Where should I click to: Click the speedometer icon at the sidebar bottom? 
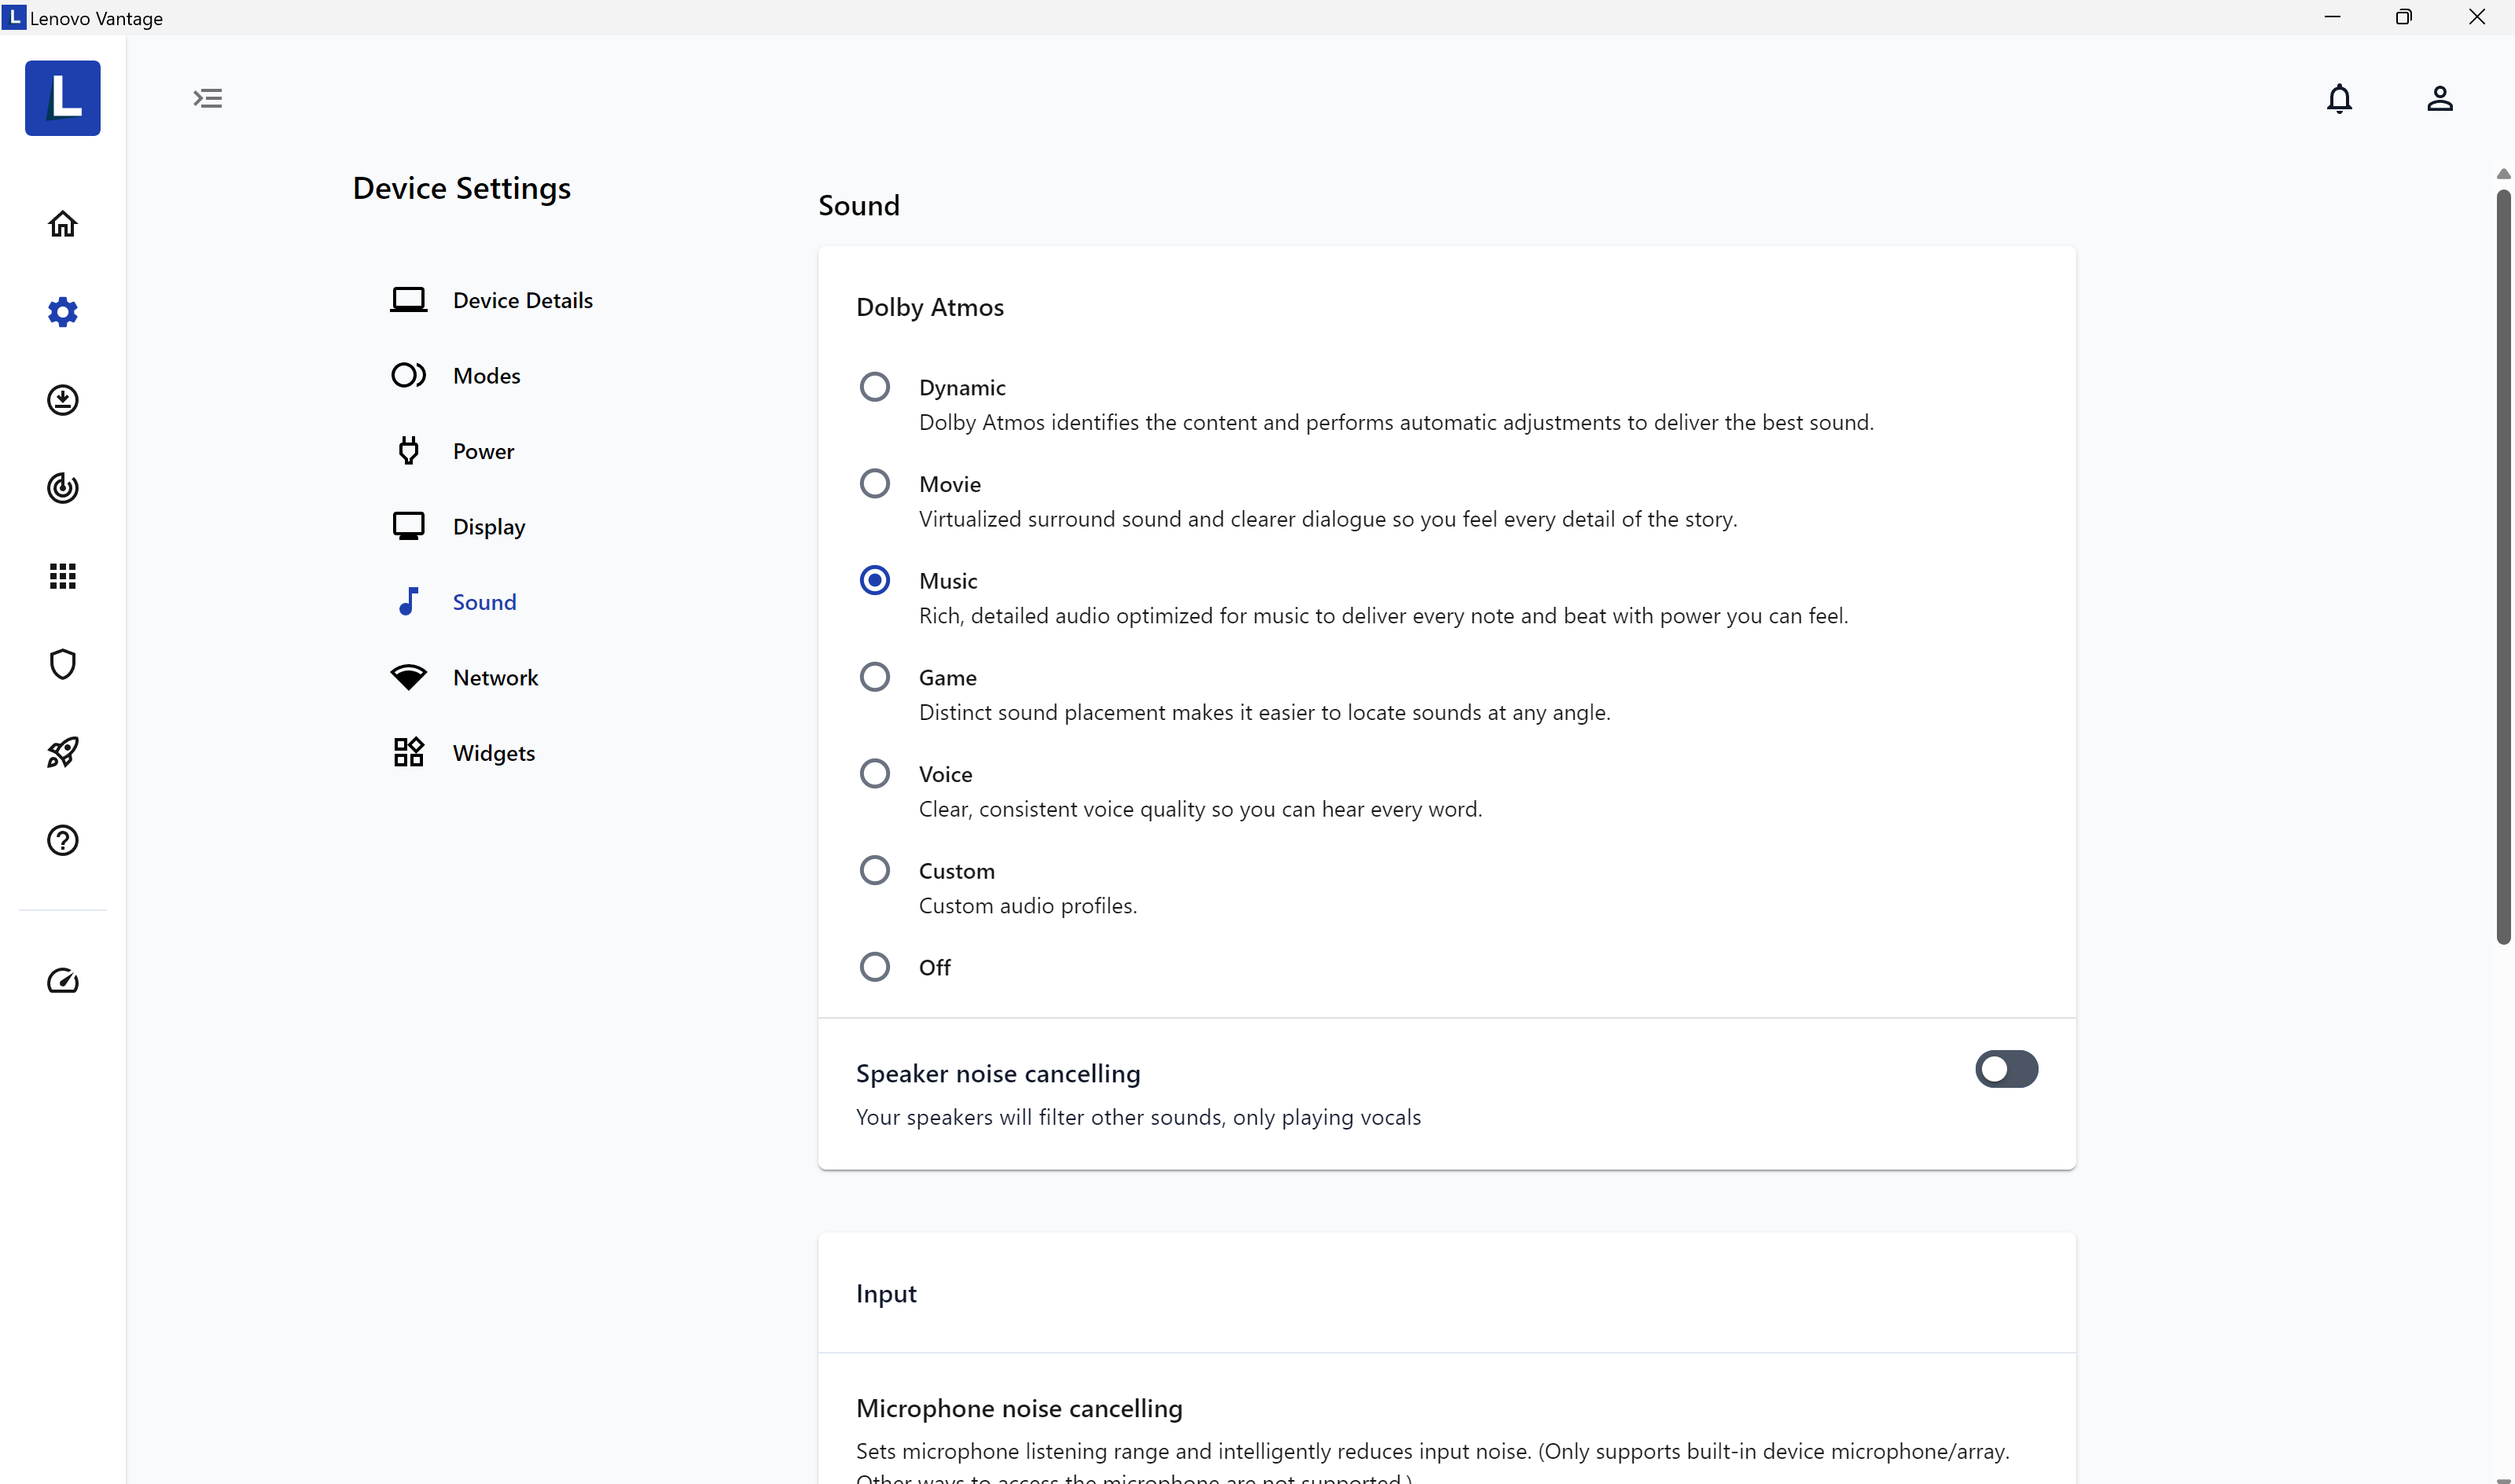pos(62,981)
